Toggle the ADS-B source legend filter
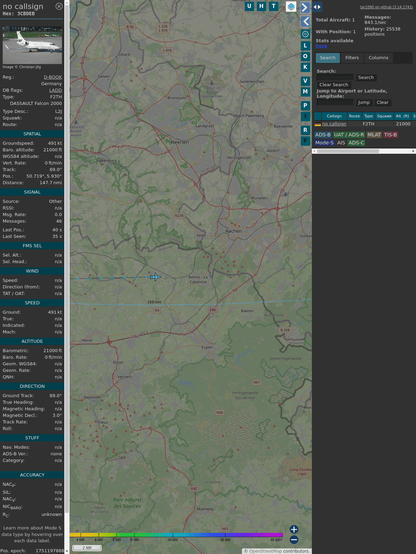 coord(323,135)
